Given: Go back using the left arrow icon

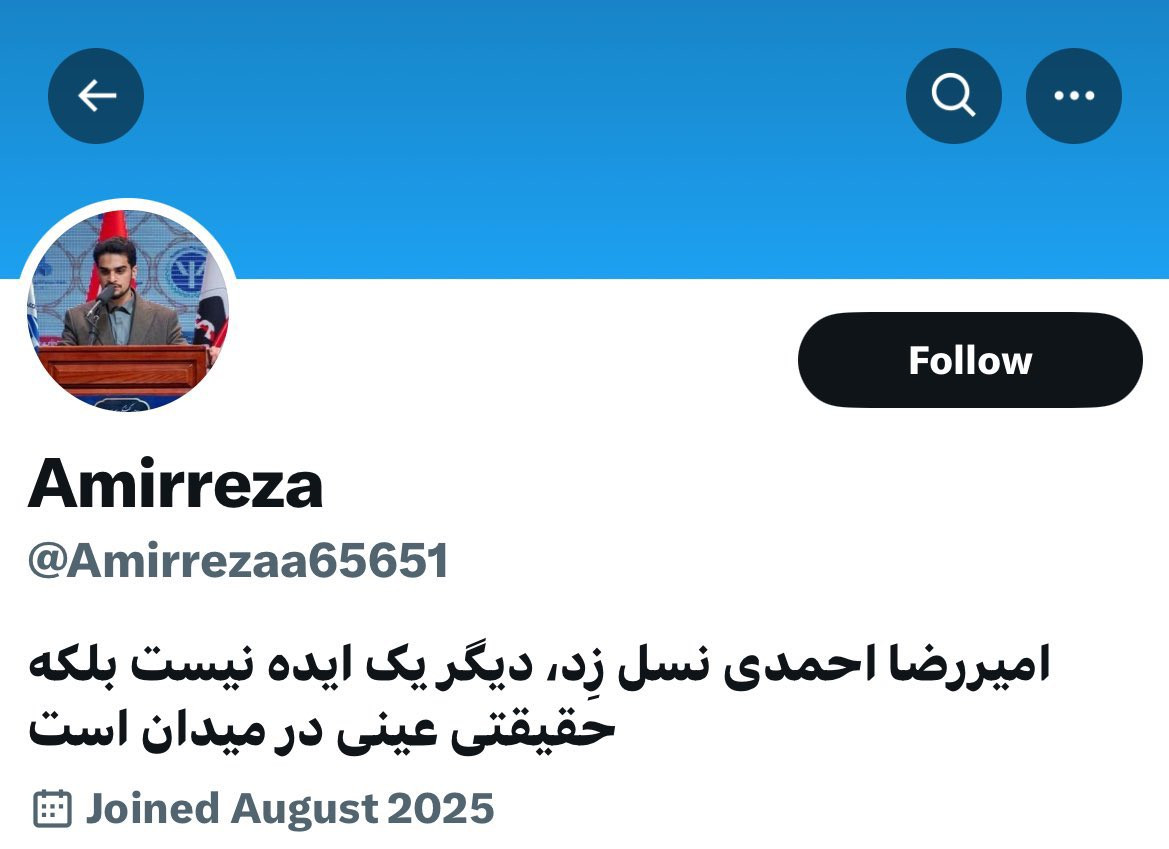Looking at the screenshot, I should (96, 96).
